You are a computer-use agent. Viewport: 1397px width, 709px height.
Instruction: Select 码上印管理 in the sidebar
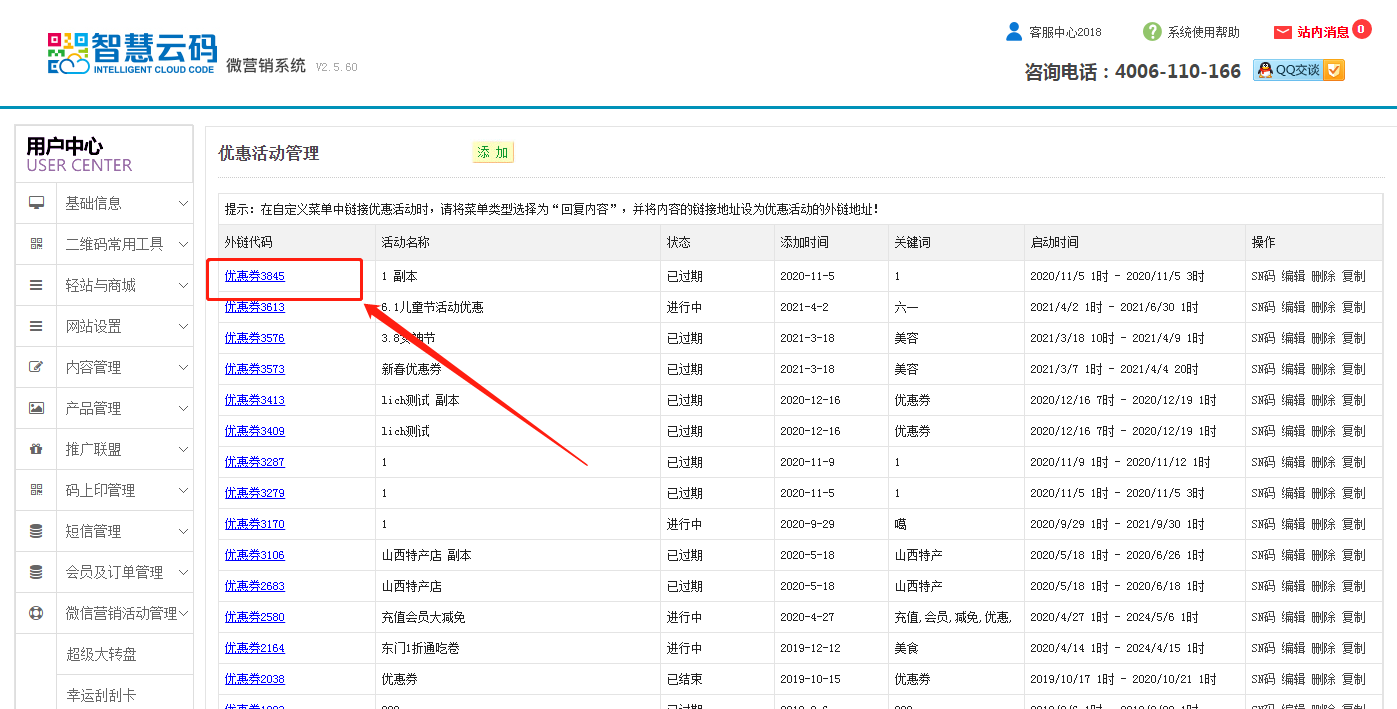coord(100,490)
